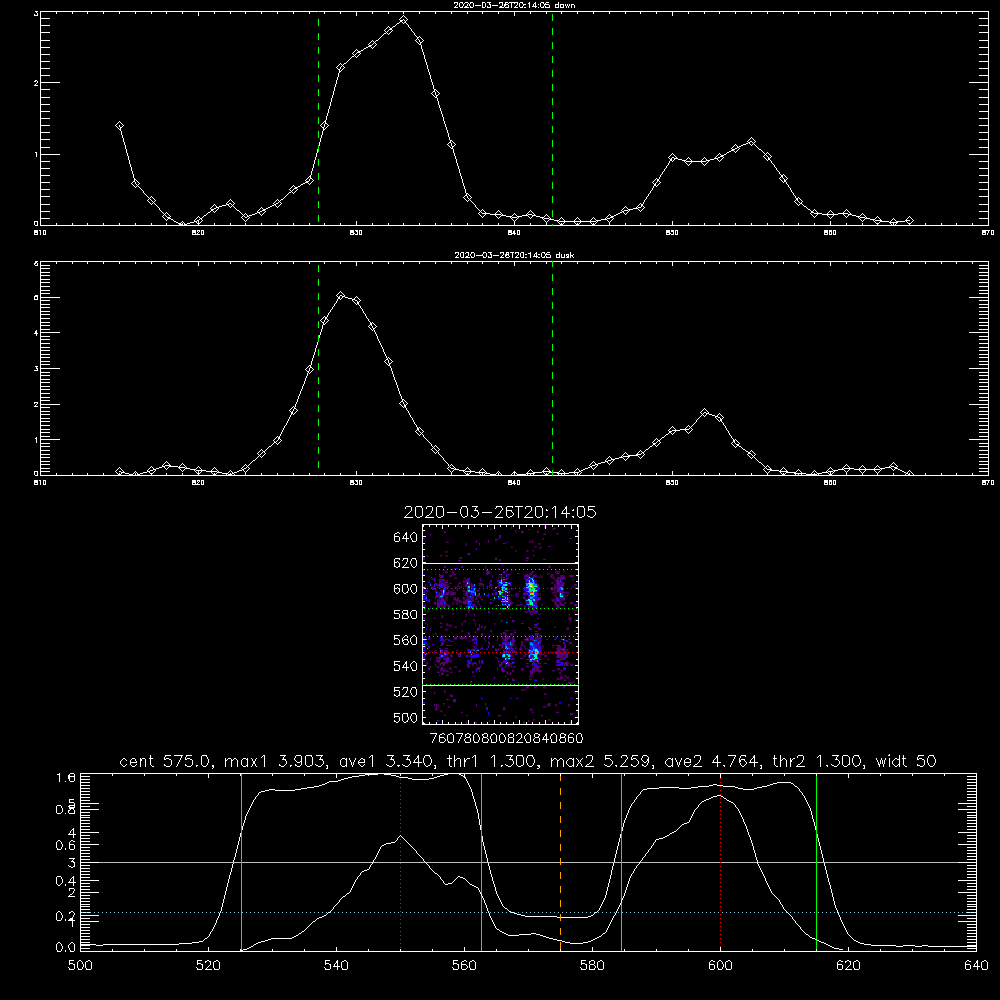This screenshot has width=1000, height=1000.
Task: Click the '840' x-axis label under dusk plot
Action: tap(514, 483)
